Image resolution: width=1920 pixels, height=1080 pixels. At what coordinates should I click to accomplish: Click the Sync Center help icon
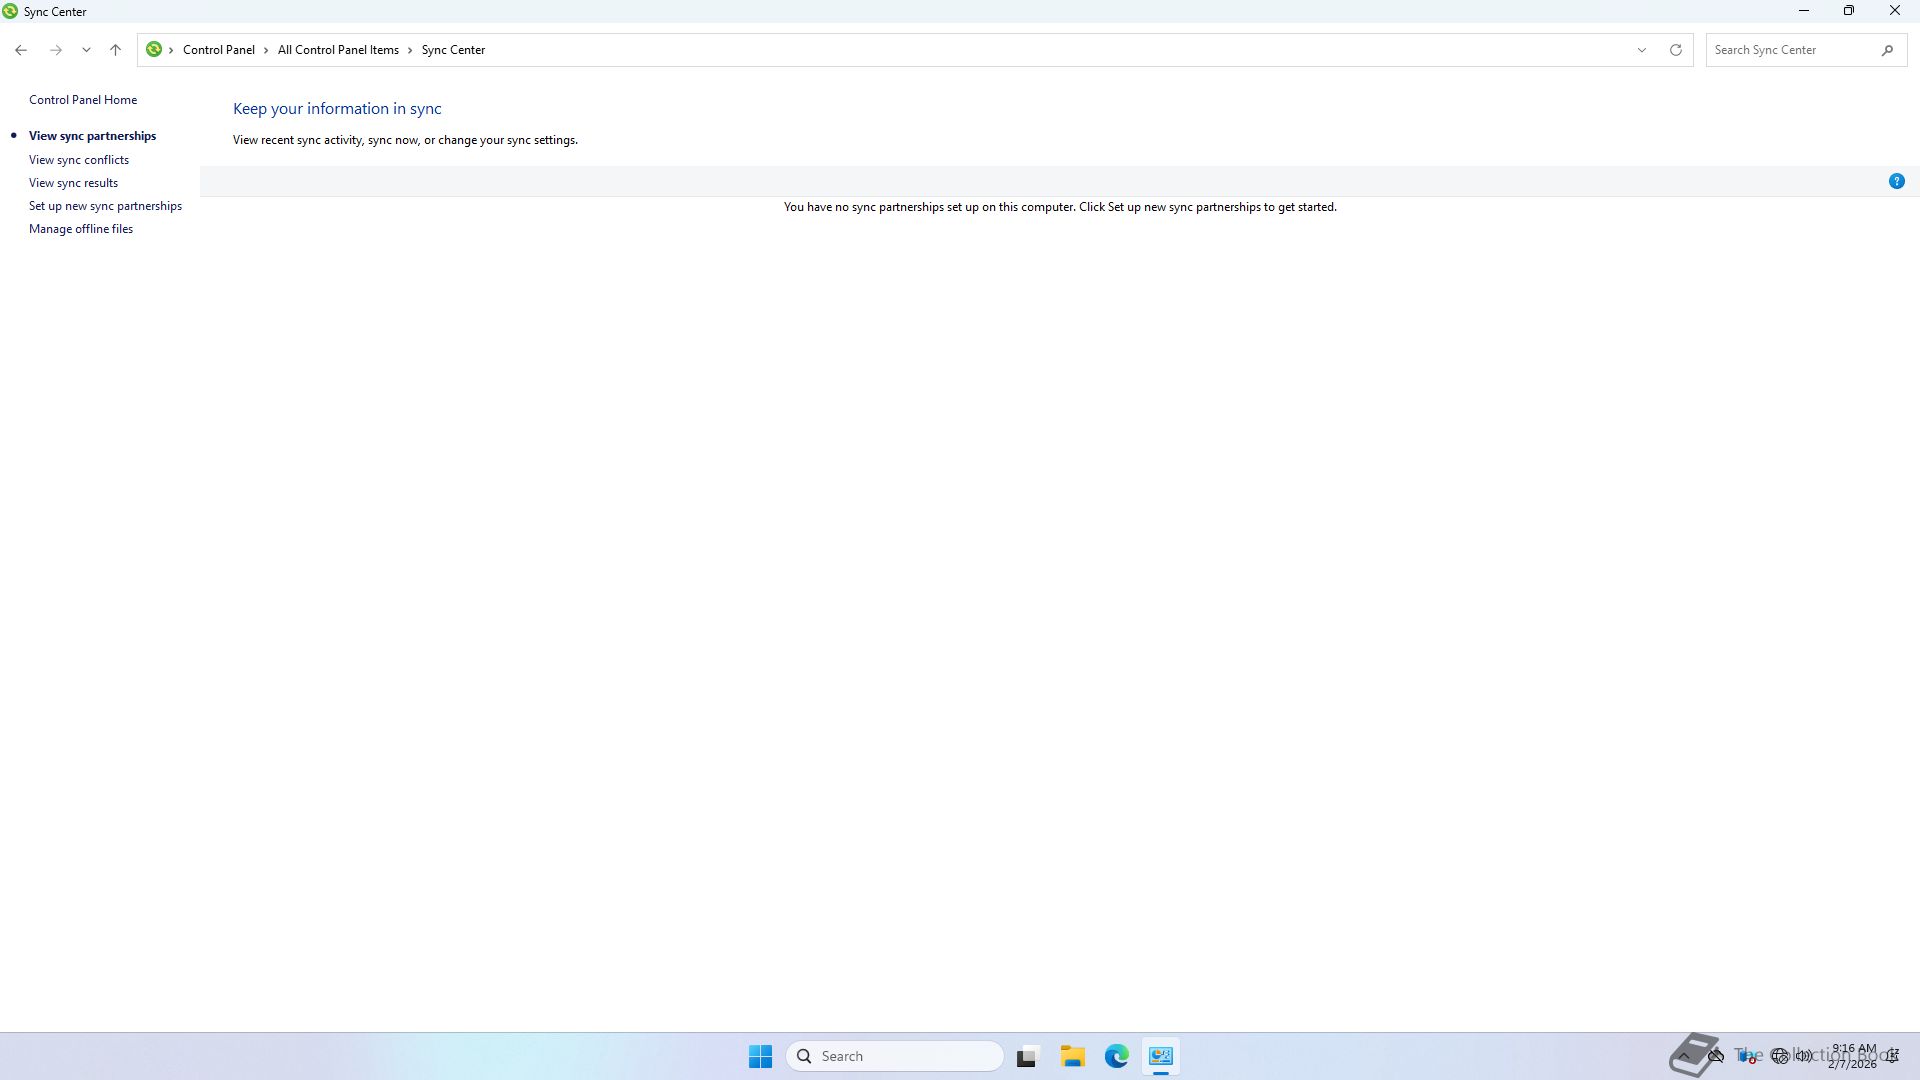(1896, 181)
